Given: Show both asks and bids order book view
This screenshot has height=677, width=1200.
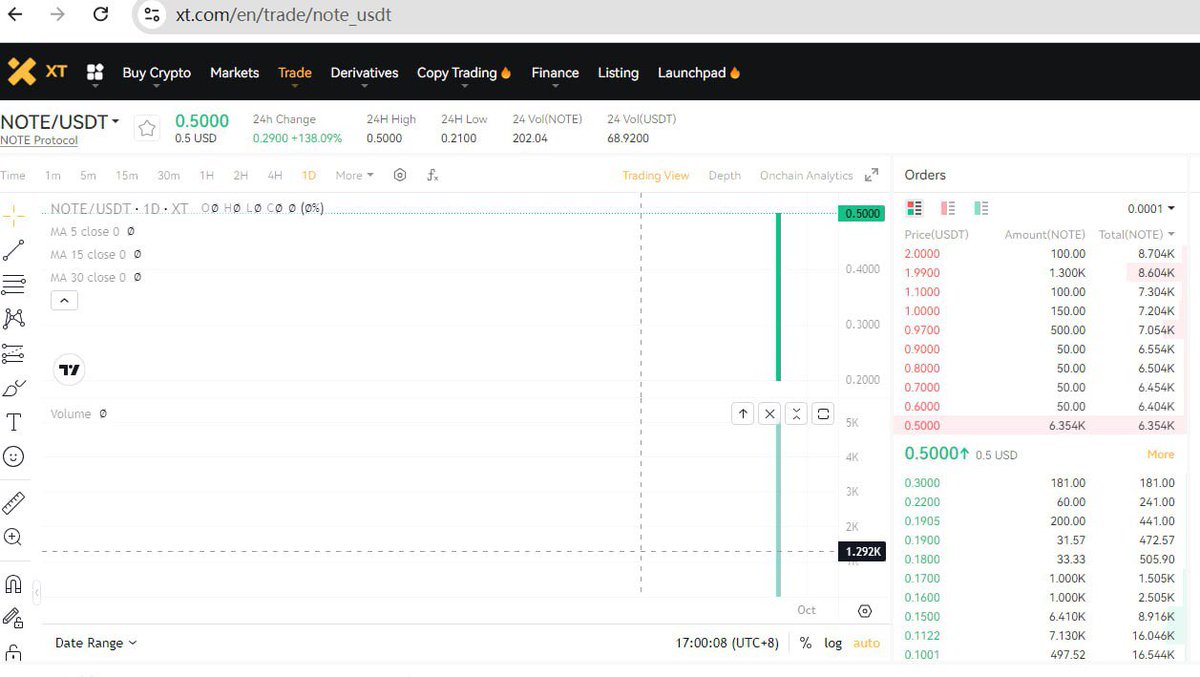Looking at the screenshot, I should 914,208.
